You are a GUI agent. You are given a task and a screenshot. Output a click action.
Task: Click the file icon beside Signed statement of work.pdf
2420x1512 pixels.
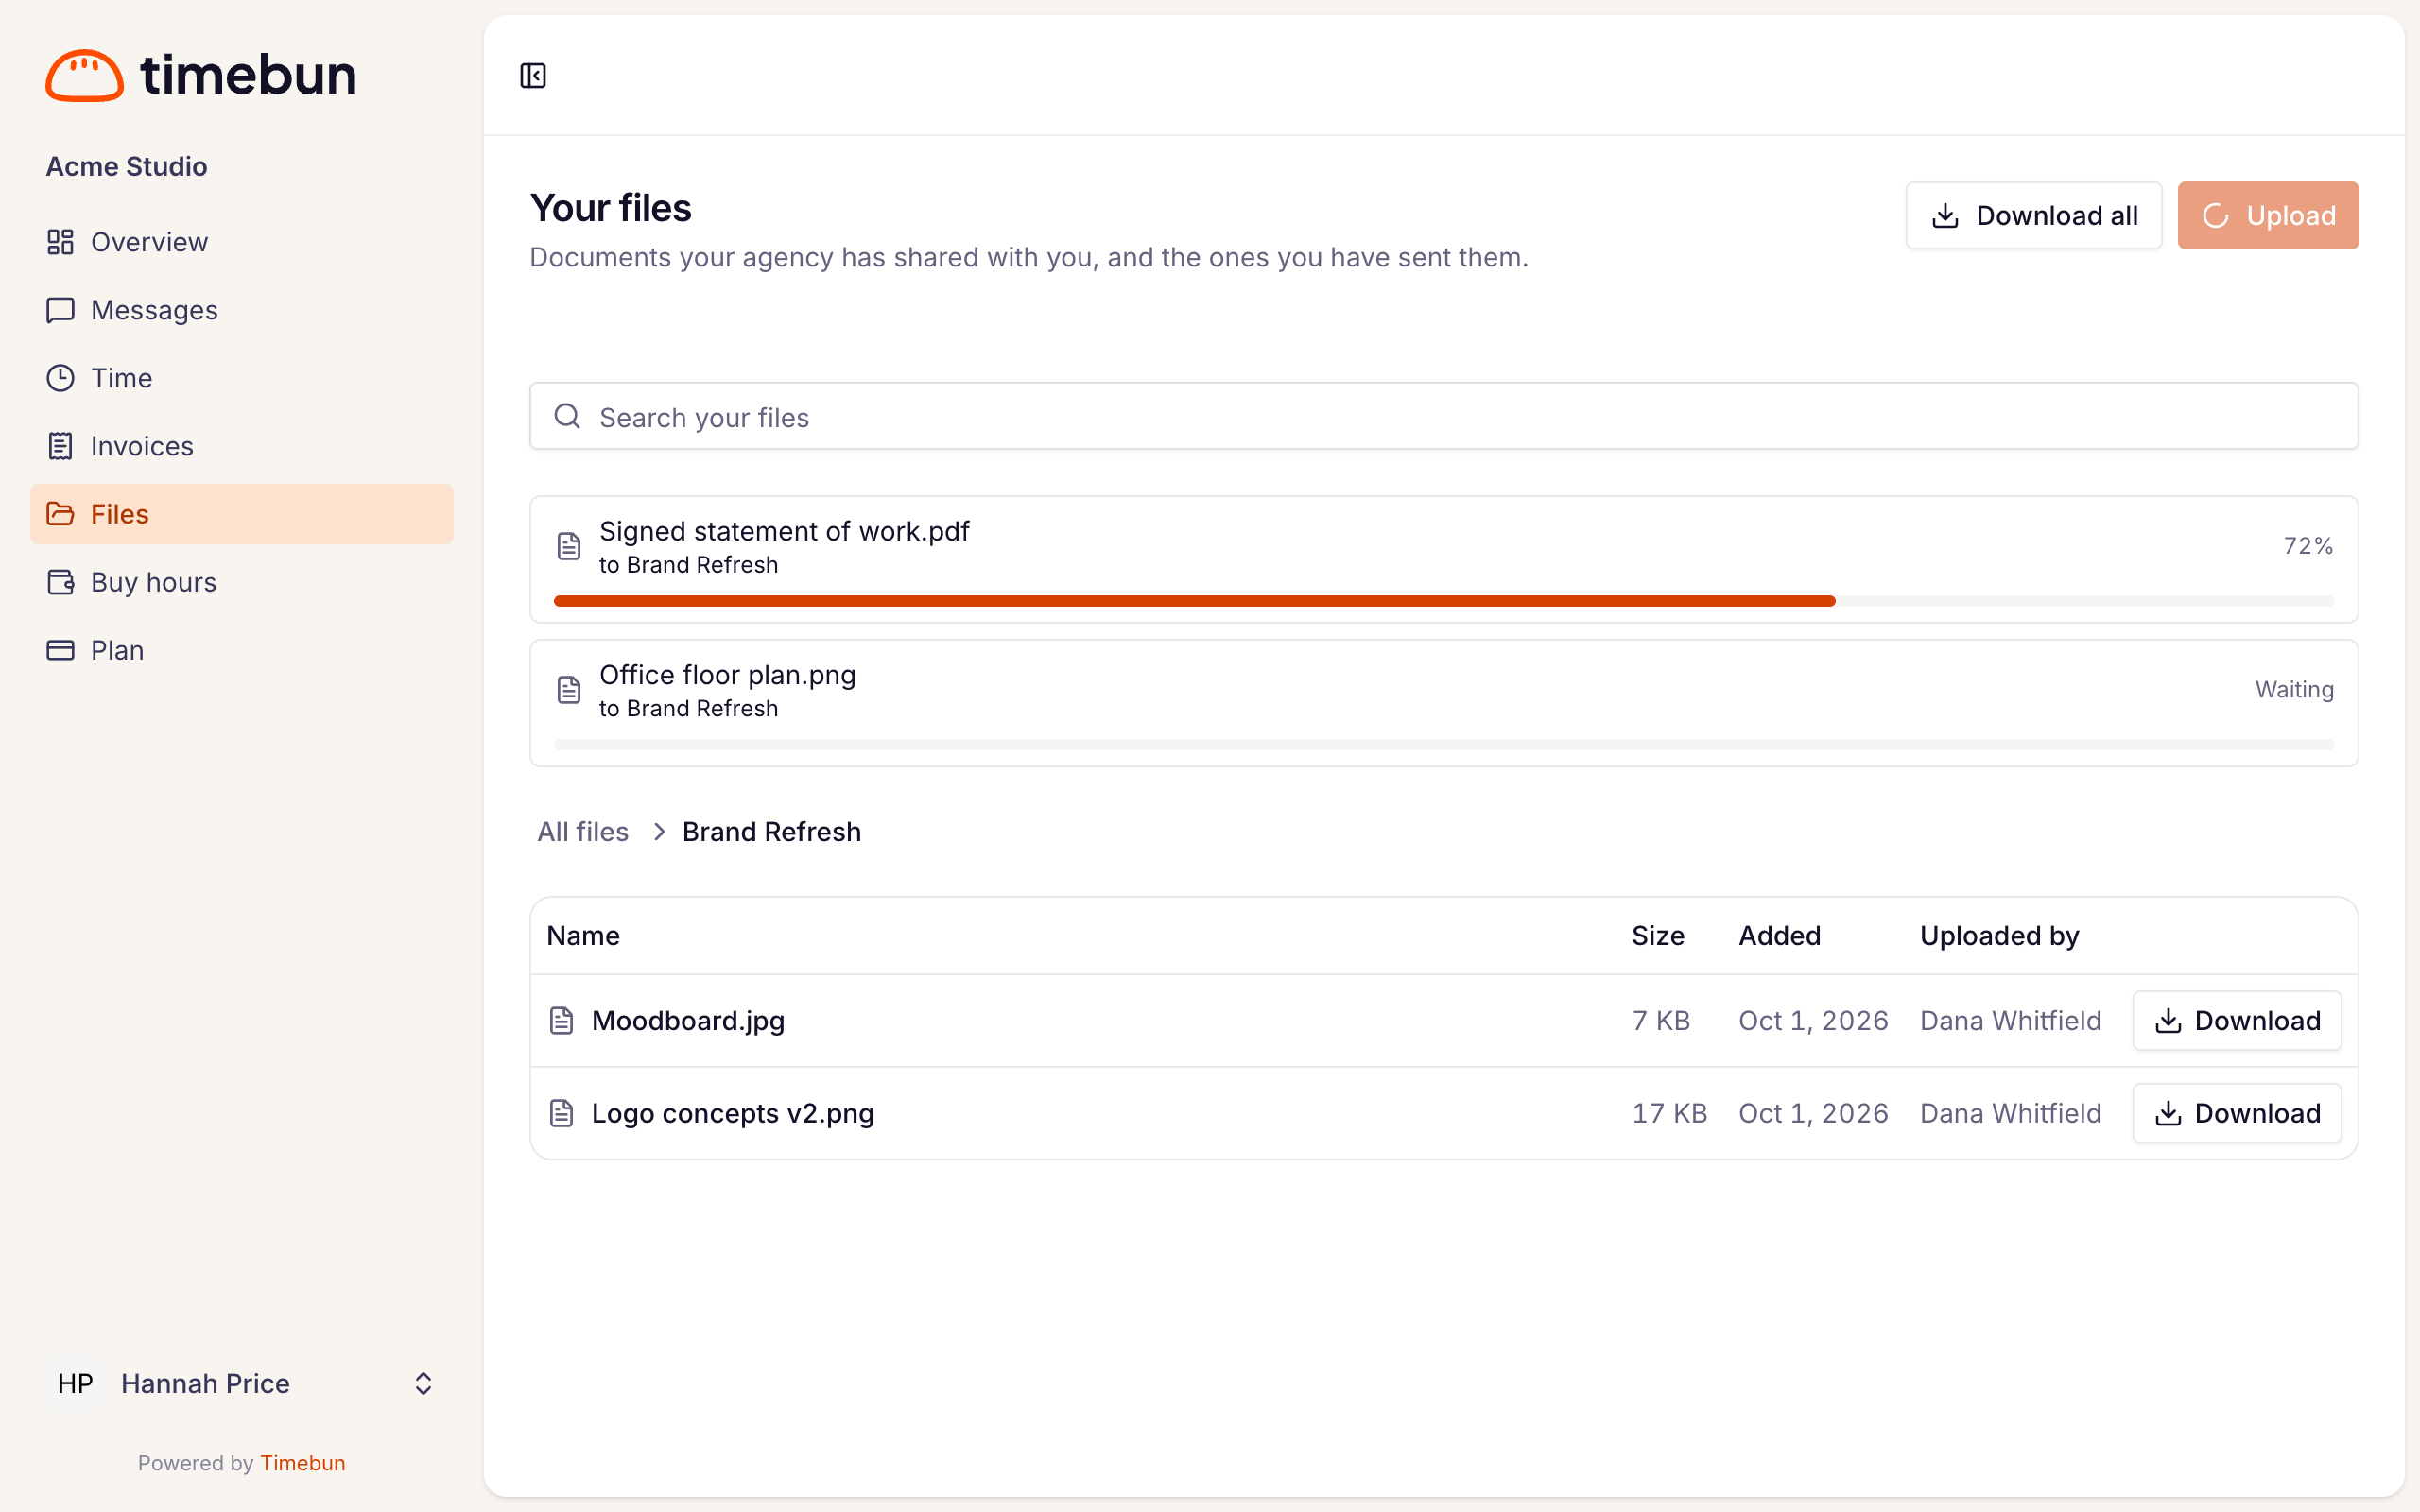click(x=569, y=546)
